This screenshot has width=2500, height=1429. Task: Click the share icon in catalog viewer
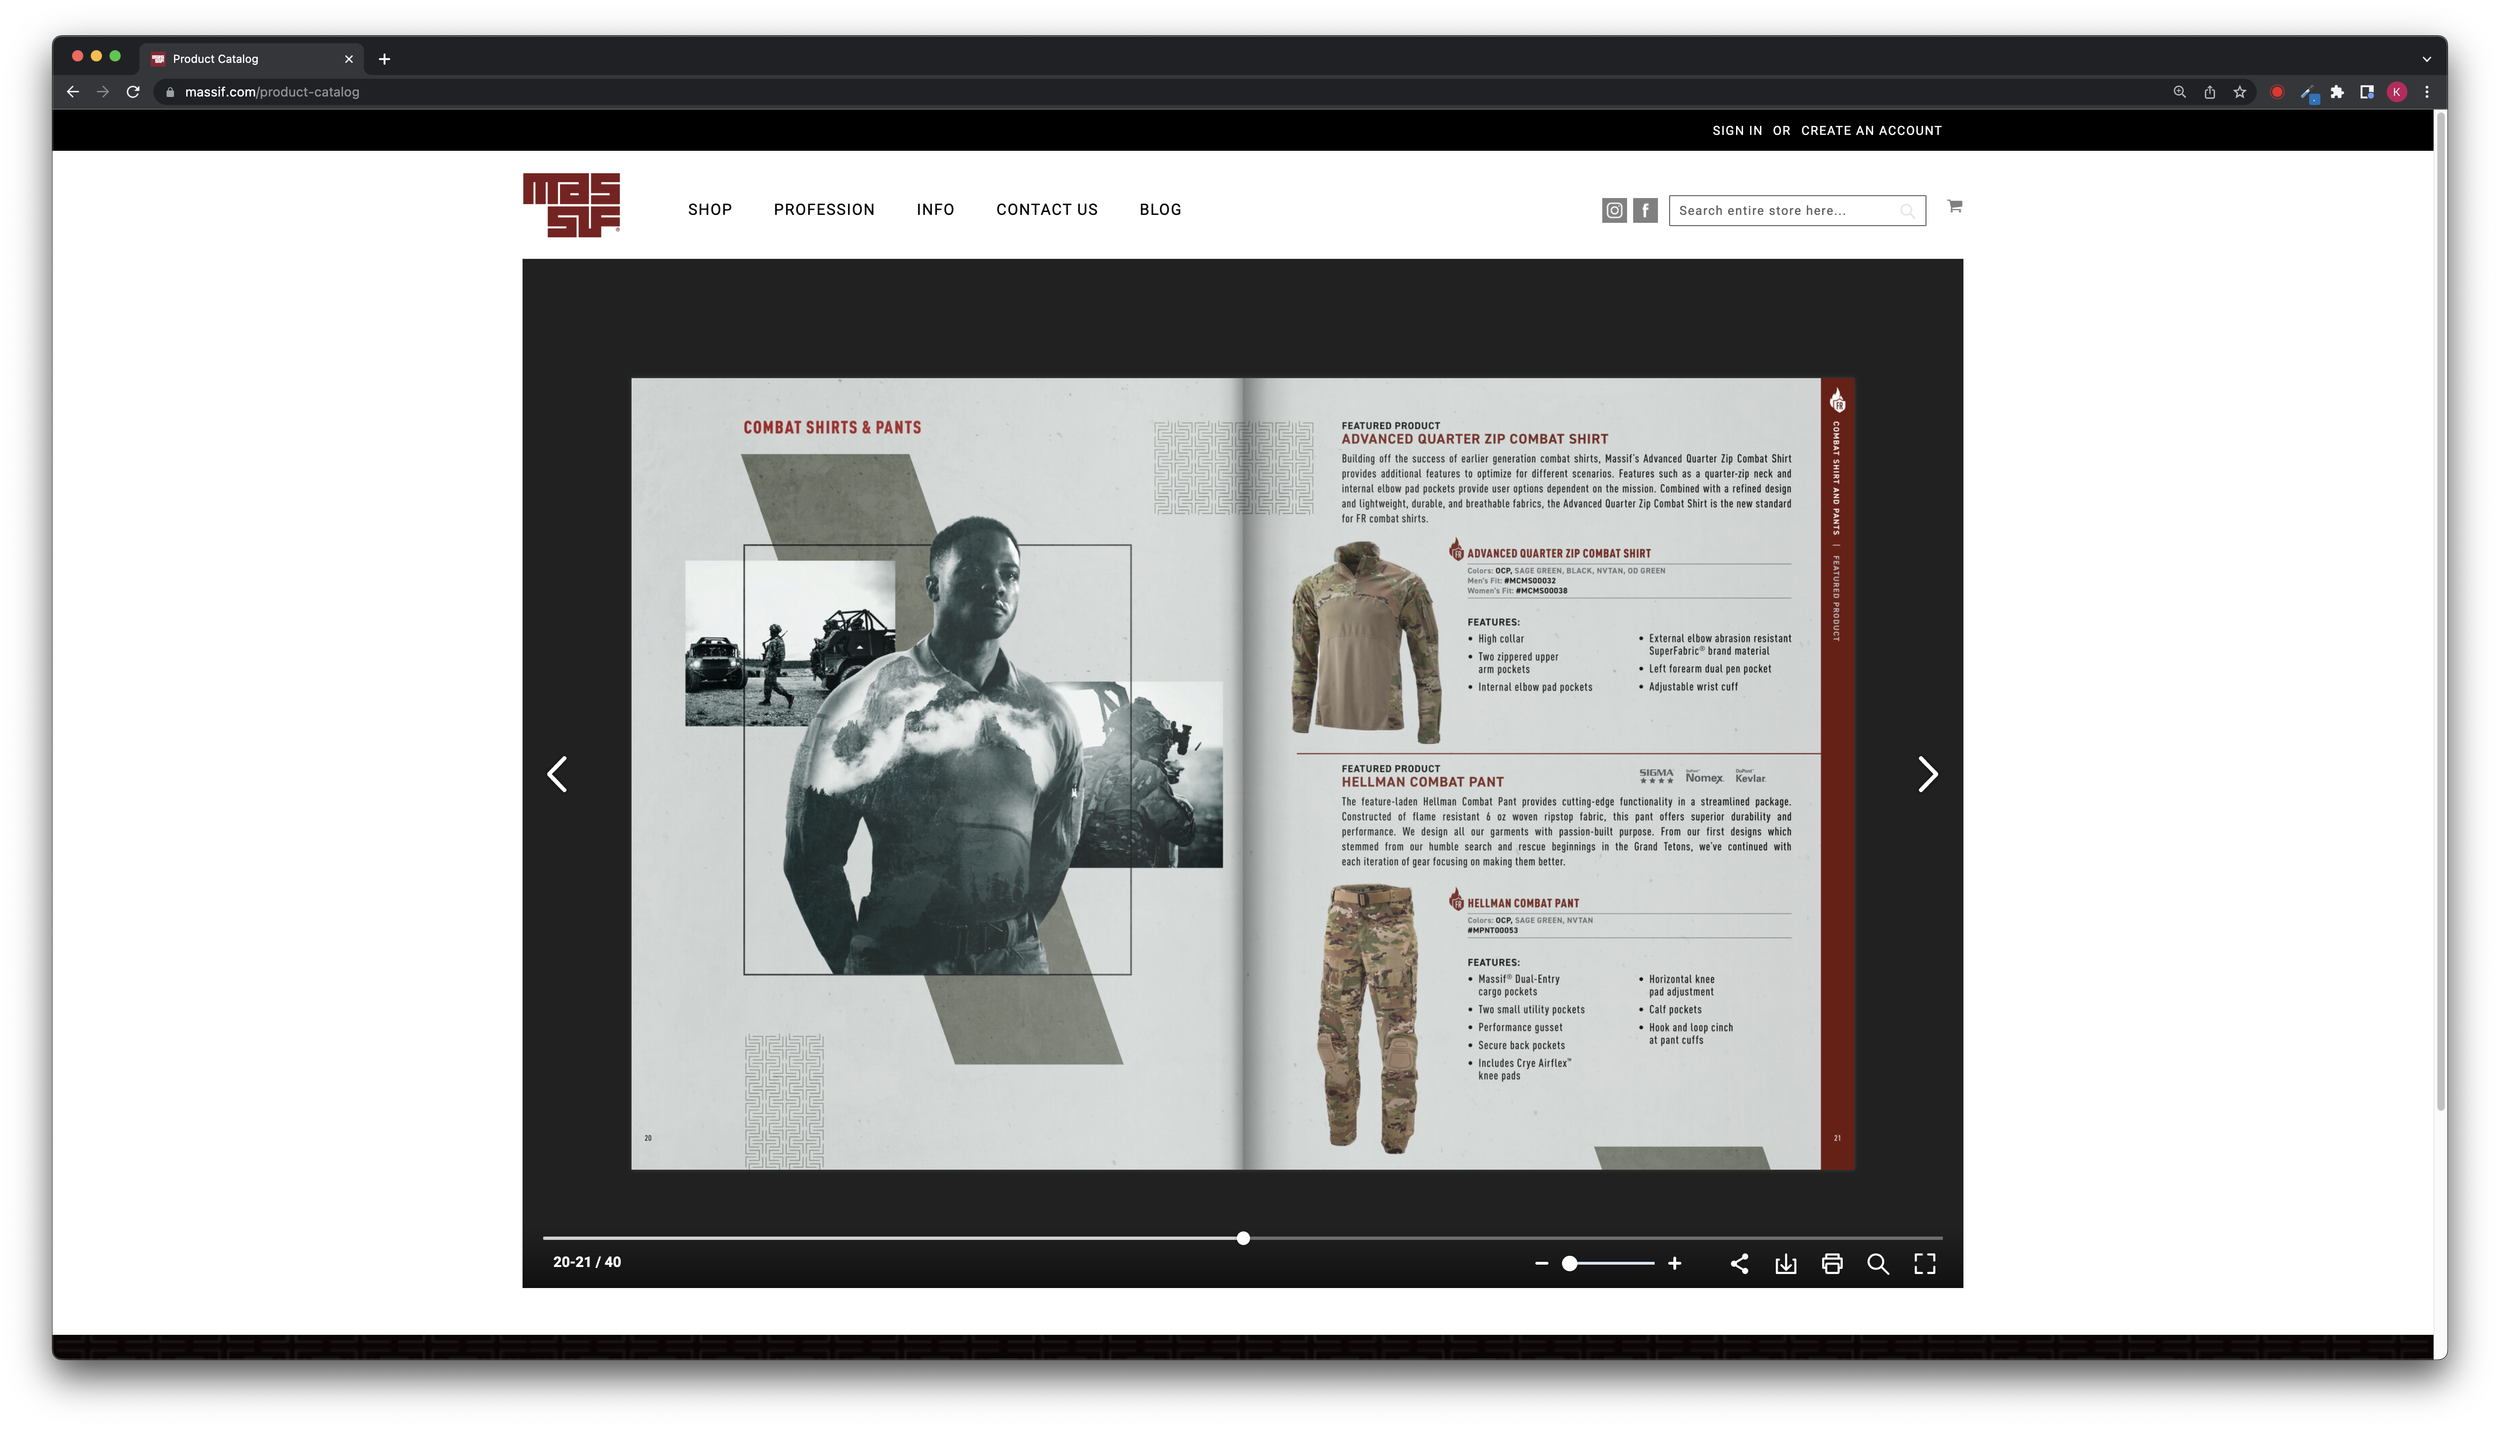1739,1263
